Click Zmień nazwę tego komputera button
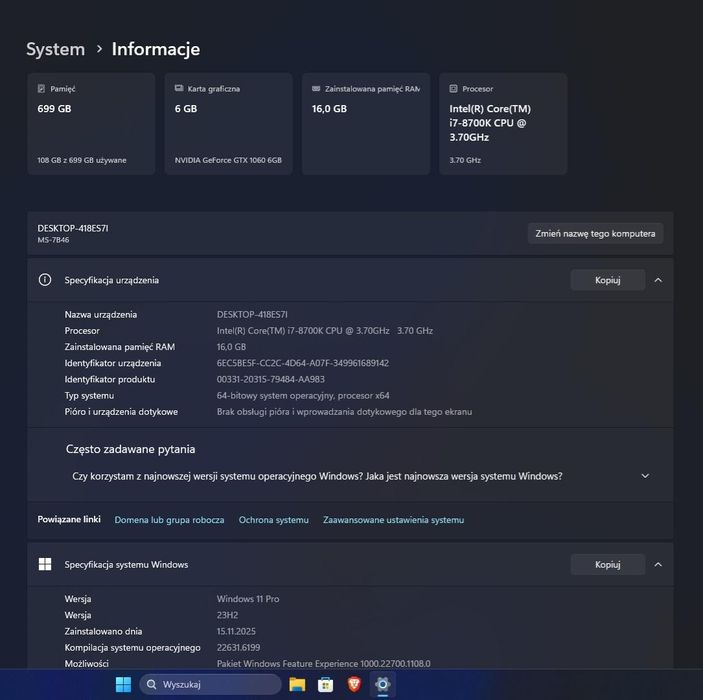 (595, 234)
